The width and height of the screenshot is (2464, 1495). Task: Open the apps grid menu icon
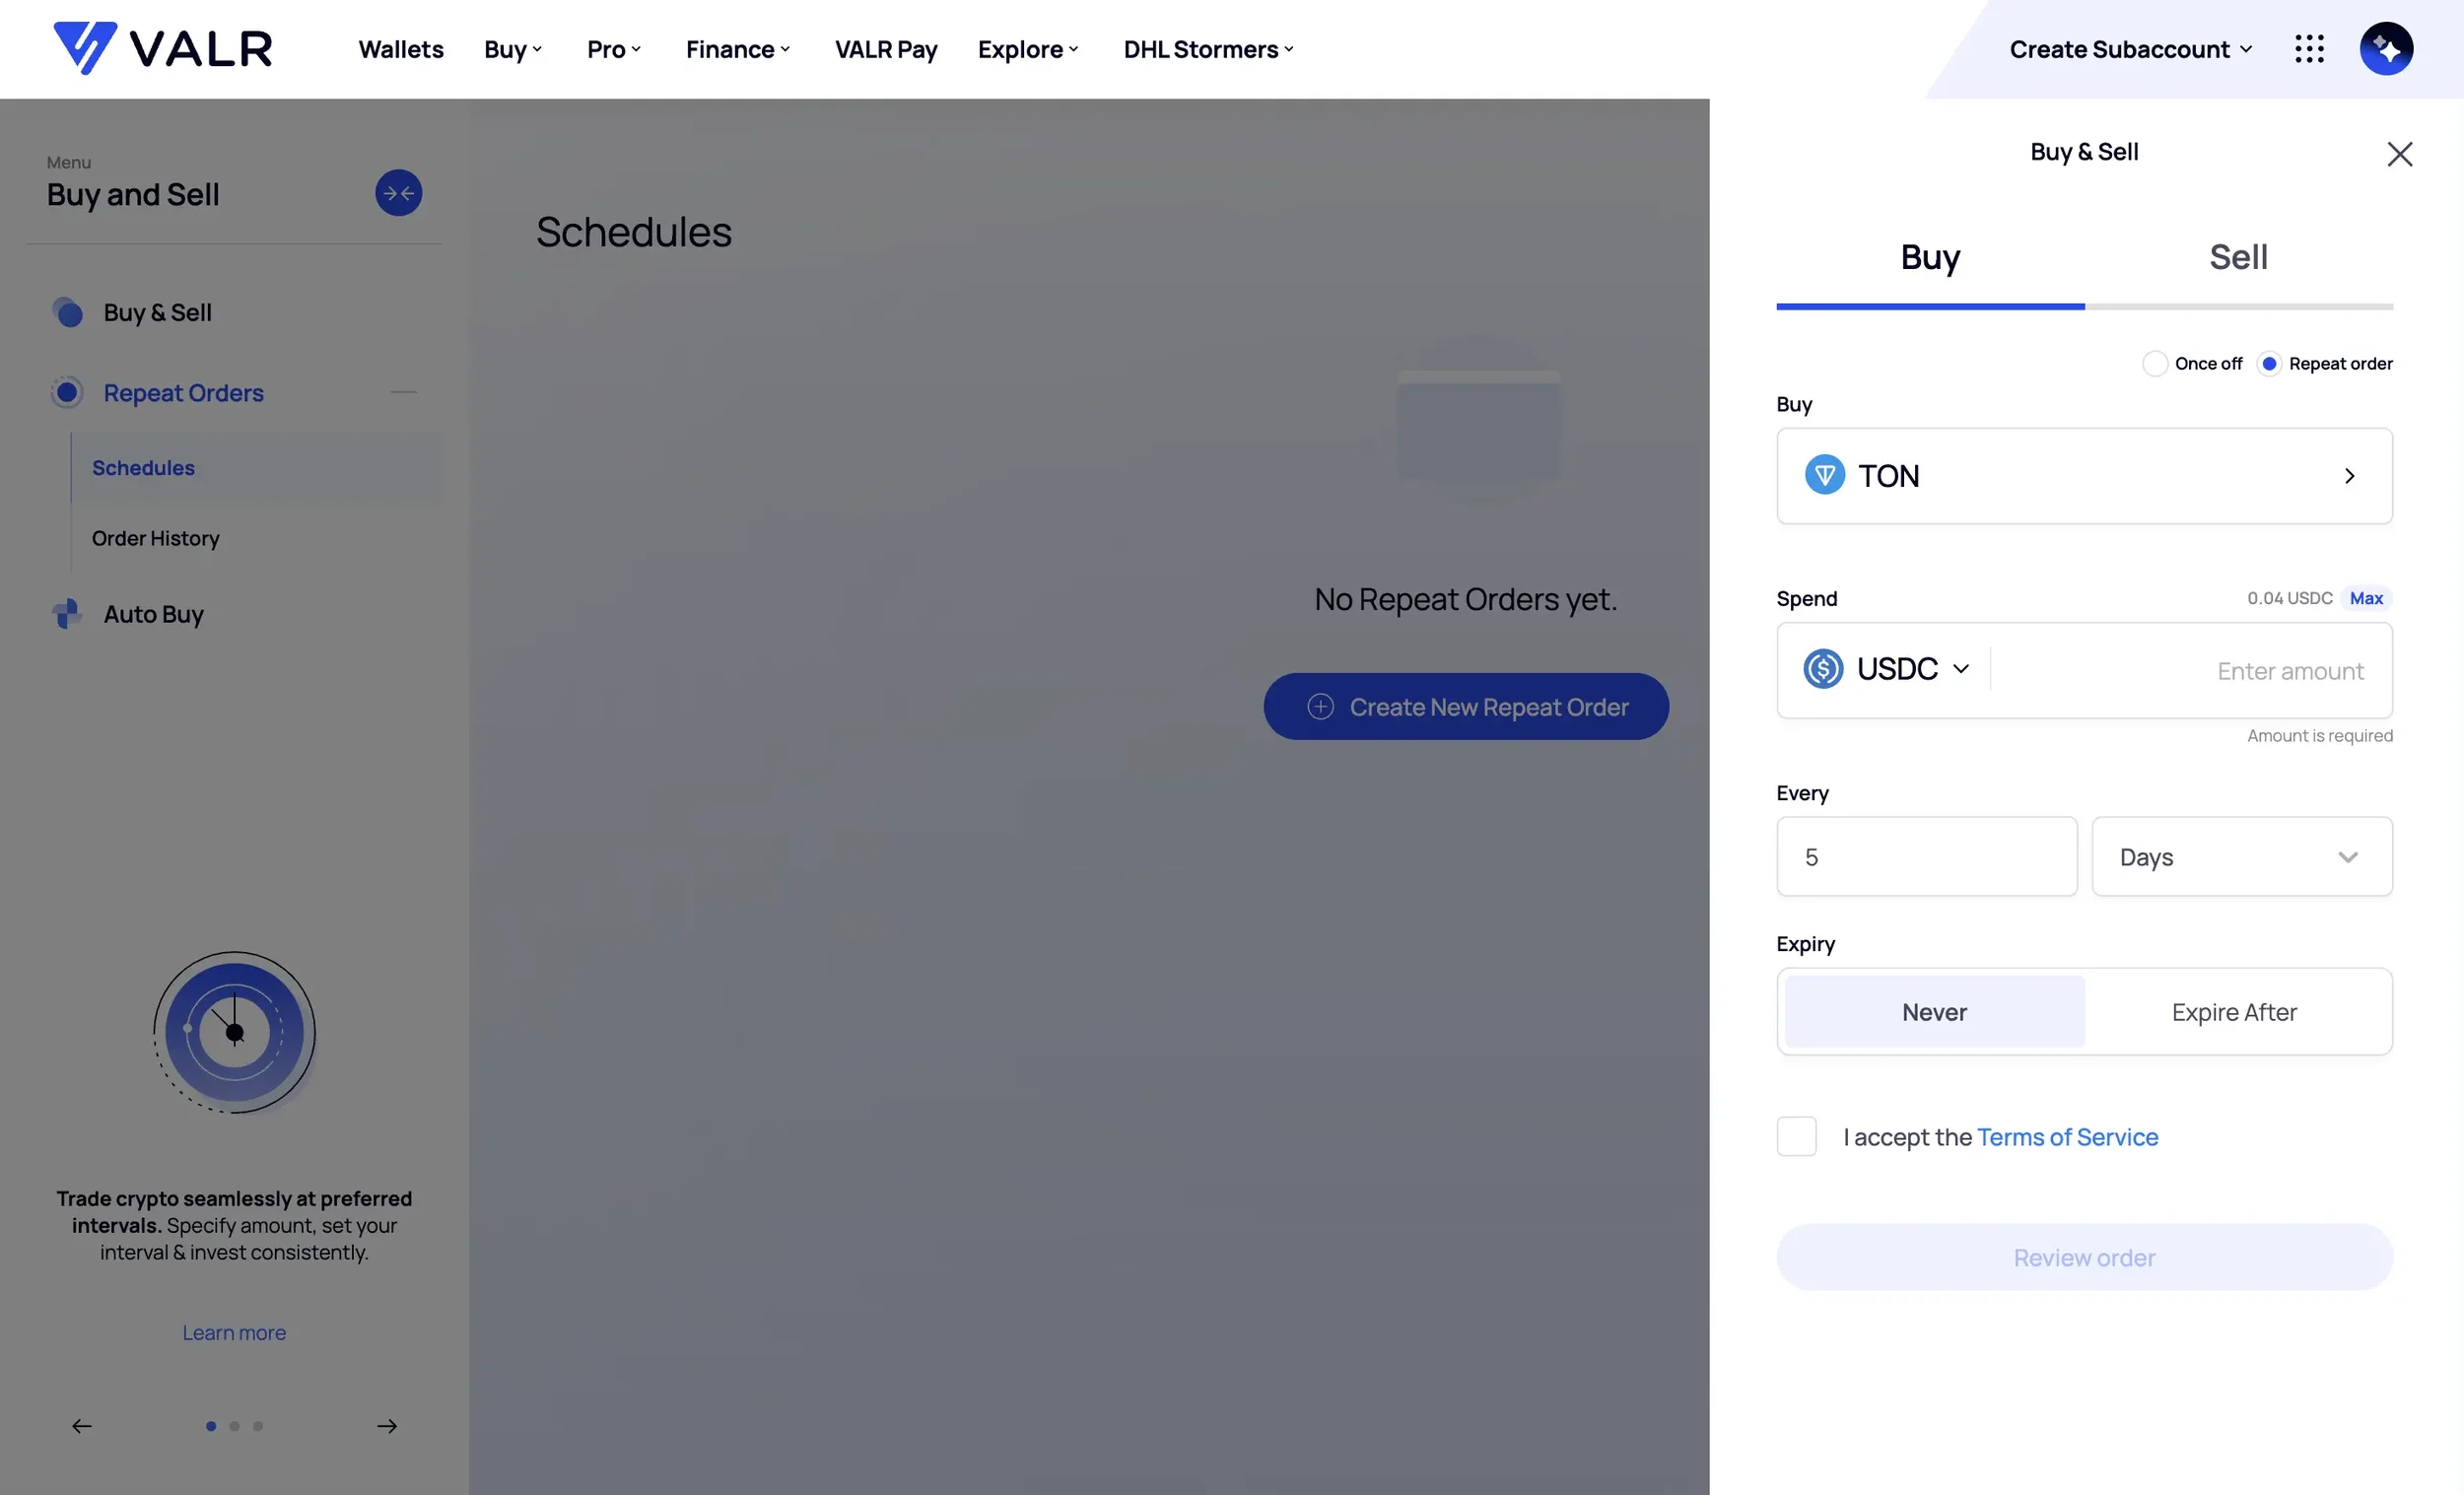tap(2309, 49)
